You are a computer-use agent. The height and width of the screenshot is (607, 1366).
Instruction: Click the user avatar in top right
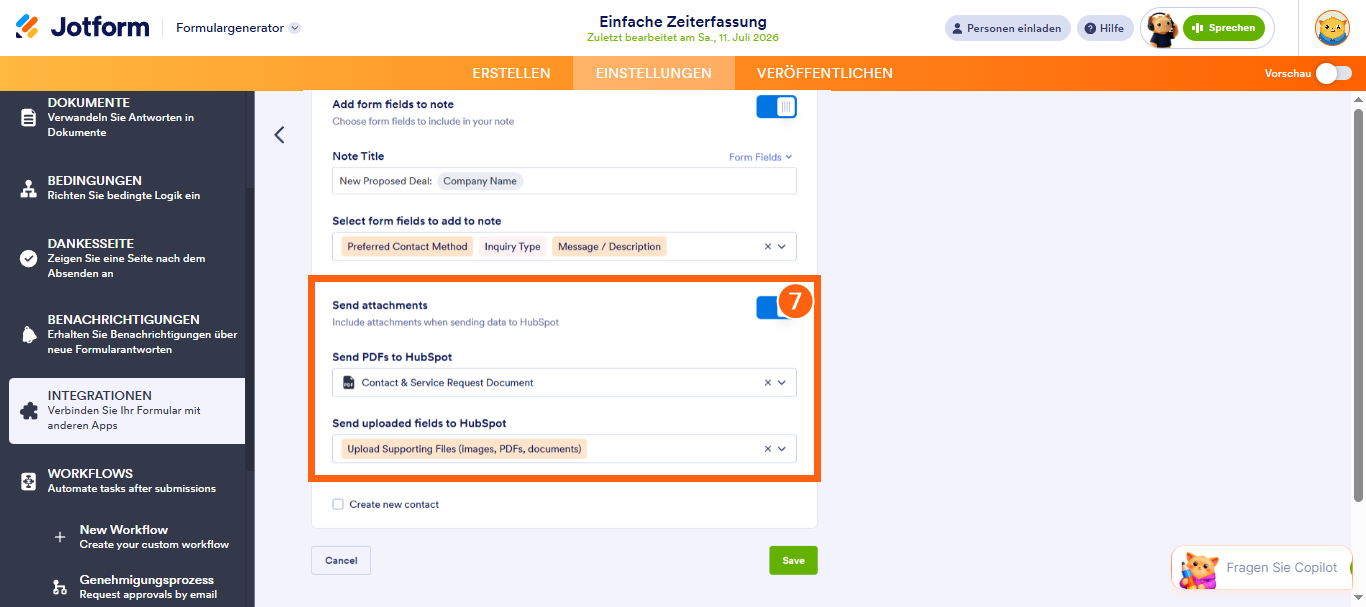tap(1332, 28)
